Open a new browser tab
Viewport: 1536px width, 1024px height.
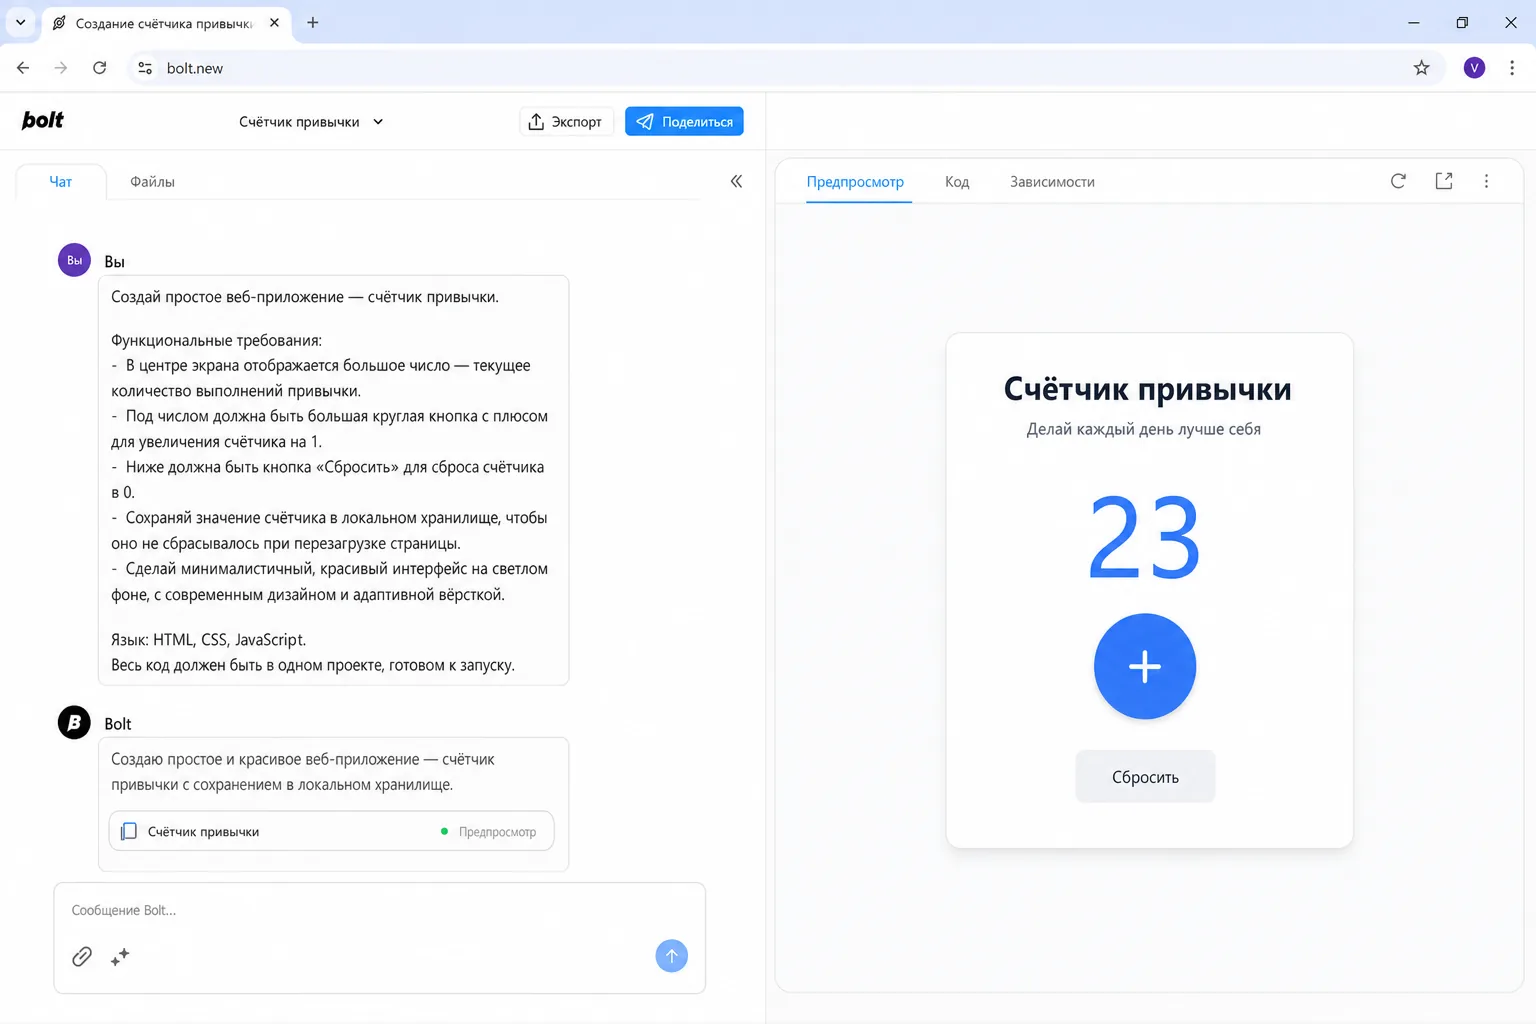313,22
